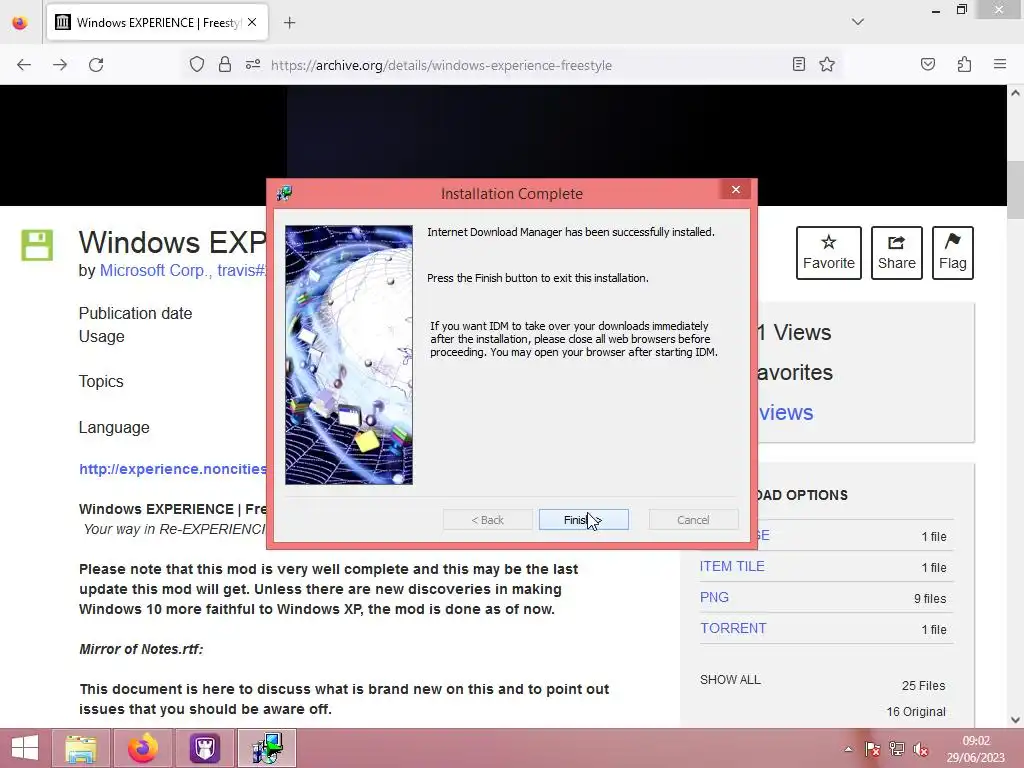
Task: Open a new Firefox tab
Action: click(x=290, y=23)
